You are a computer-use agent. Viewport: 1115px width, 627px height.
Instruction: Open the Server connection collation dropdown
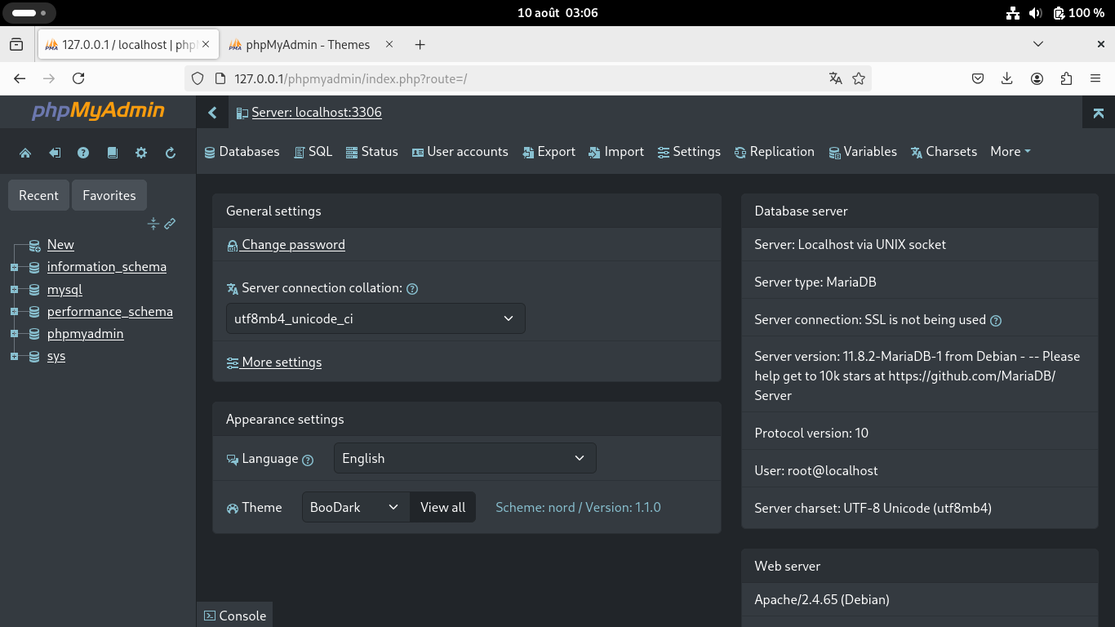coord(374,318)
